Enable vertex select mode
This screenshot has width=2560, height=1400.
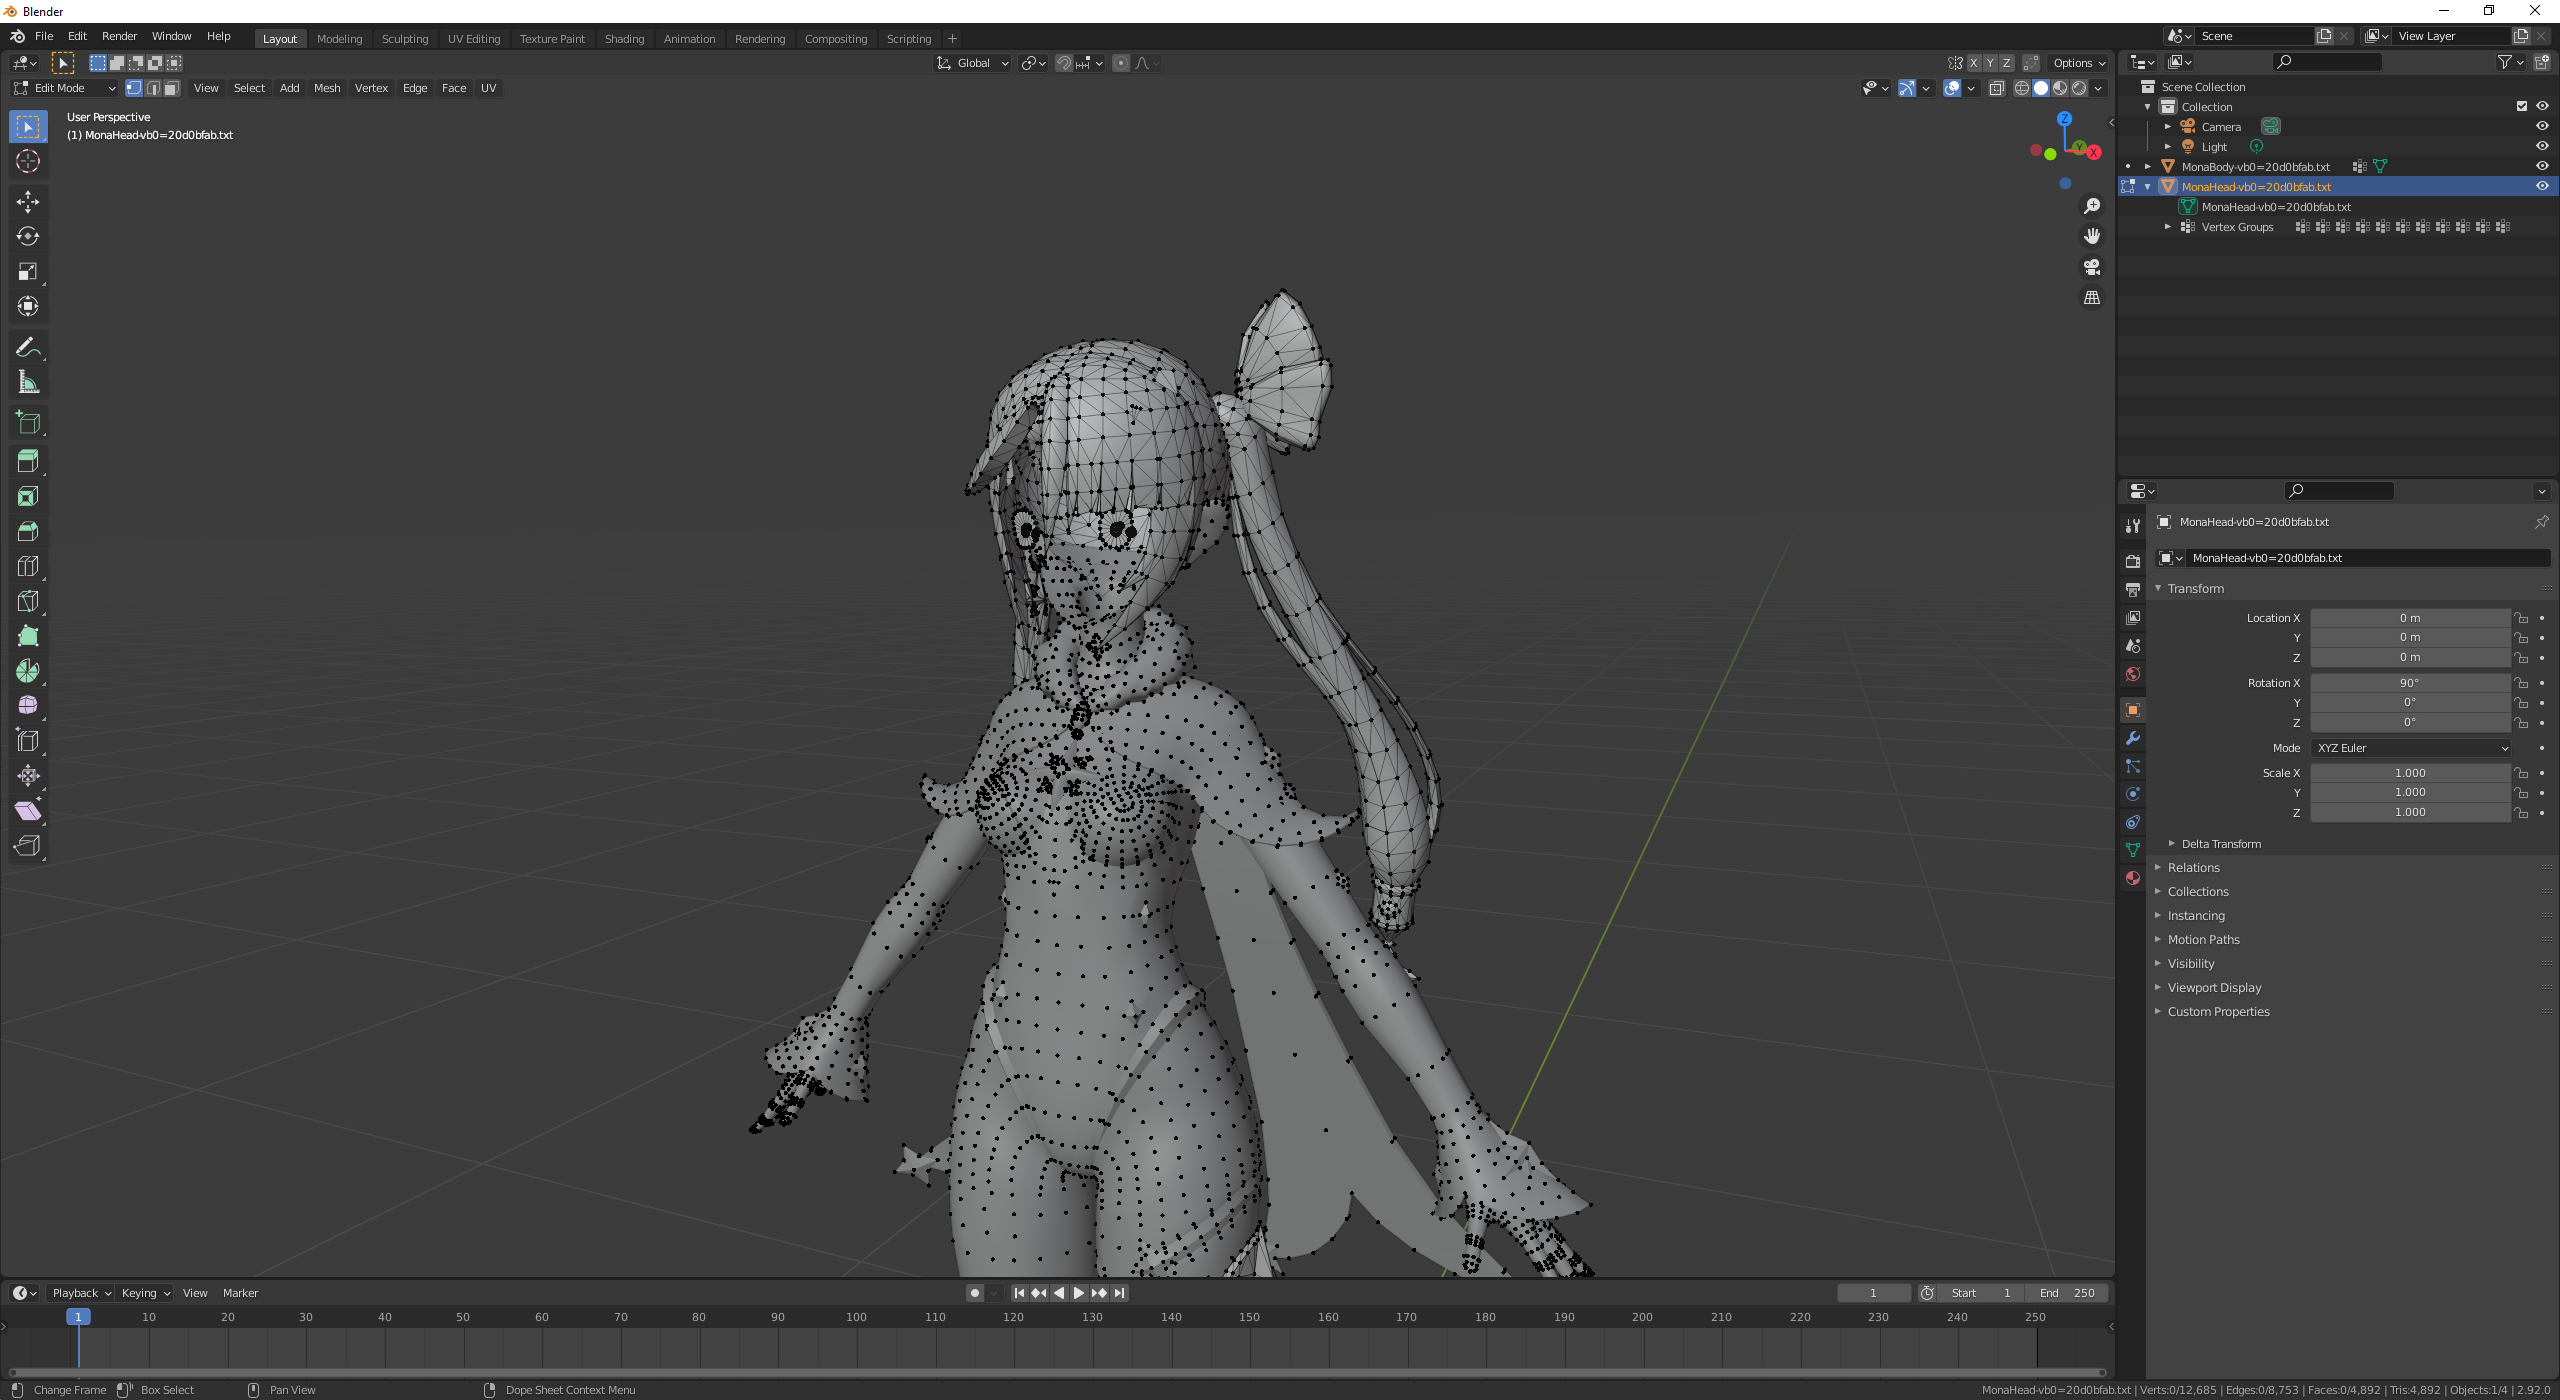tap(134, 88)
